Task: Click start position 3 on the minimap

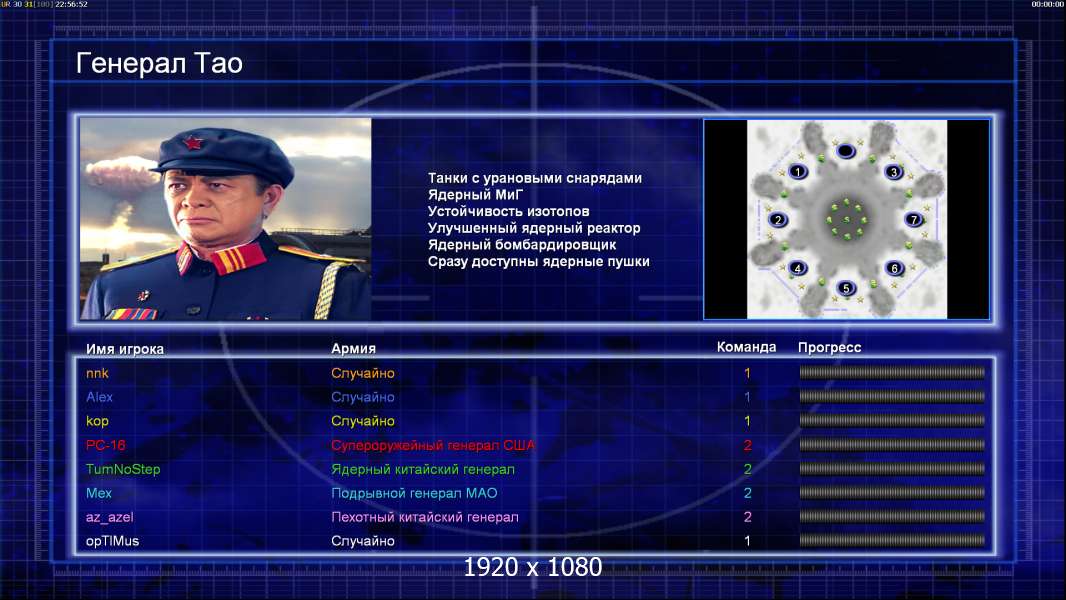Action: click(x=894, y=171)
